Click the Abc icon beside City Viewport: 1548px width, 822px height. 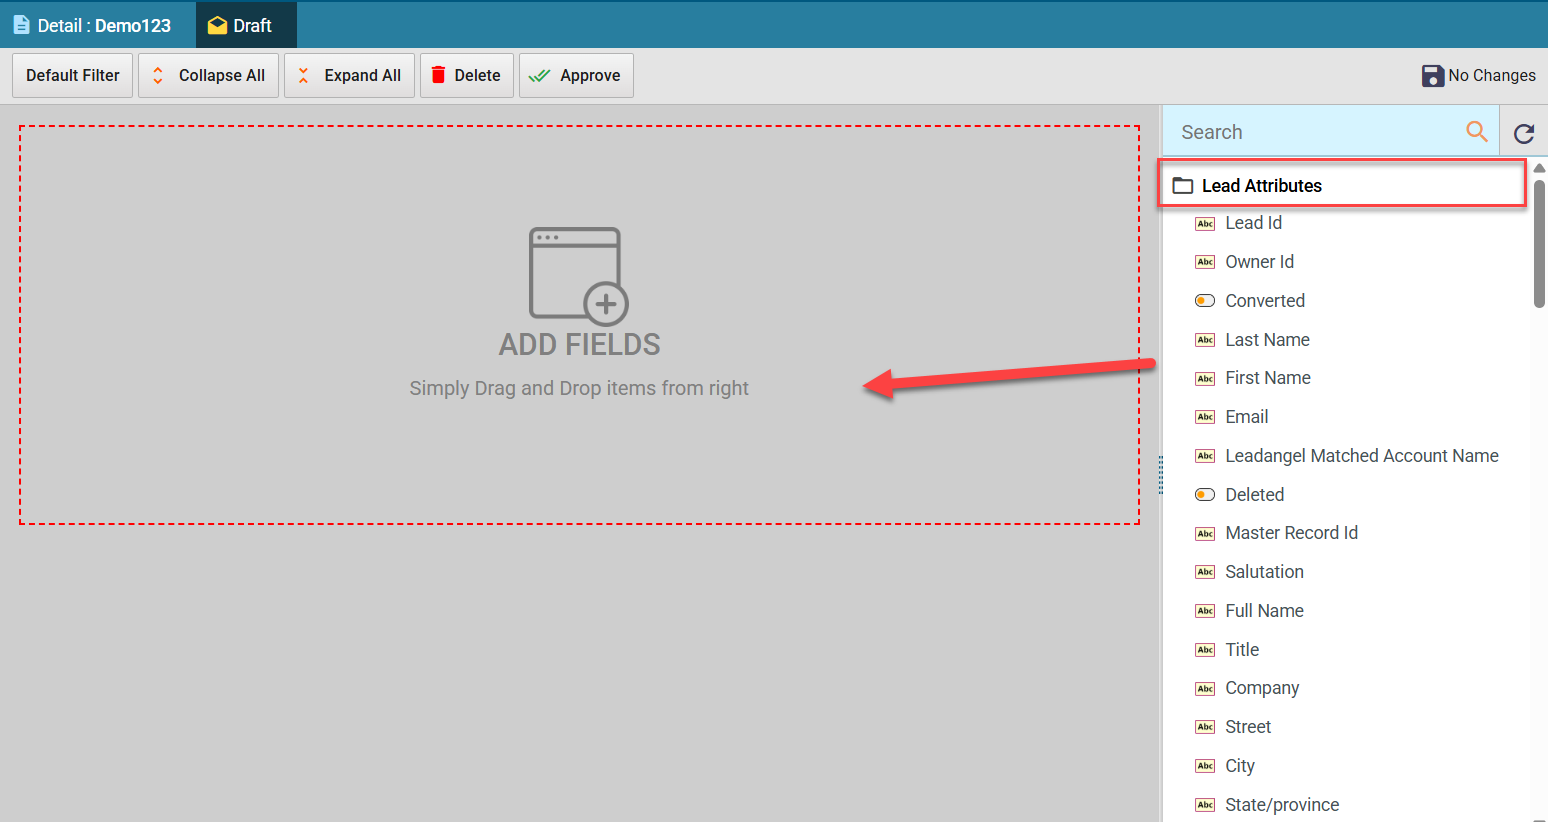tap(1205, 766)
